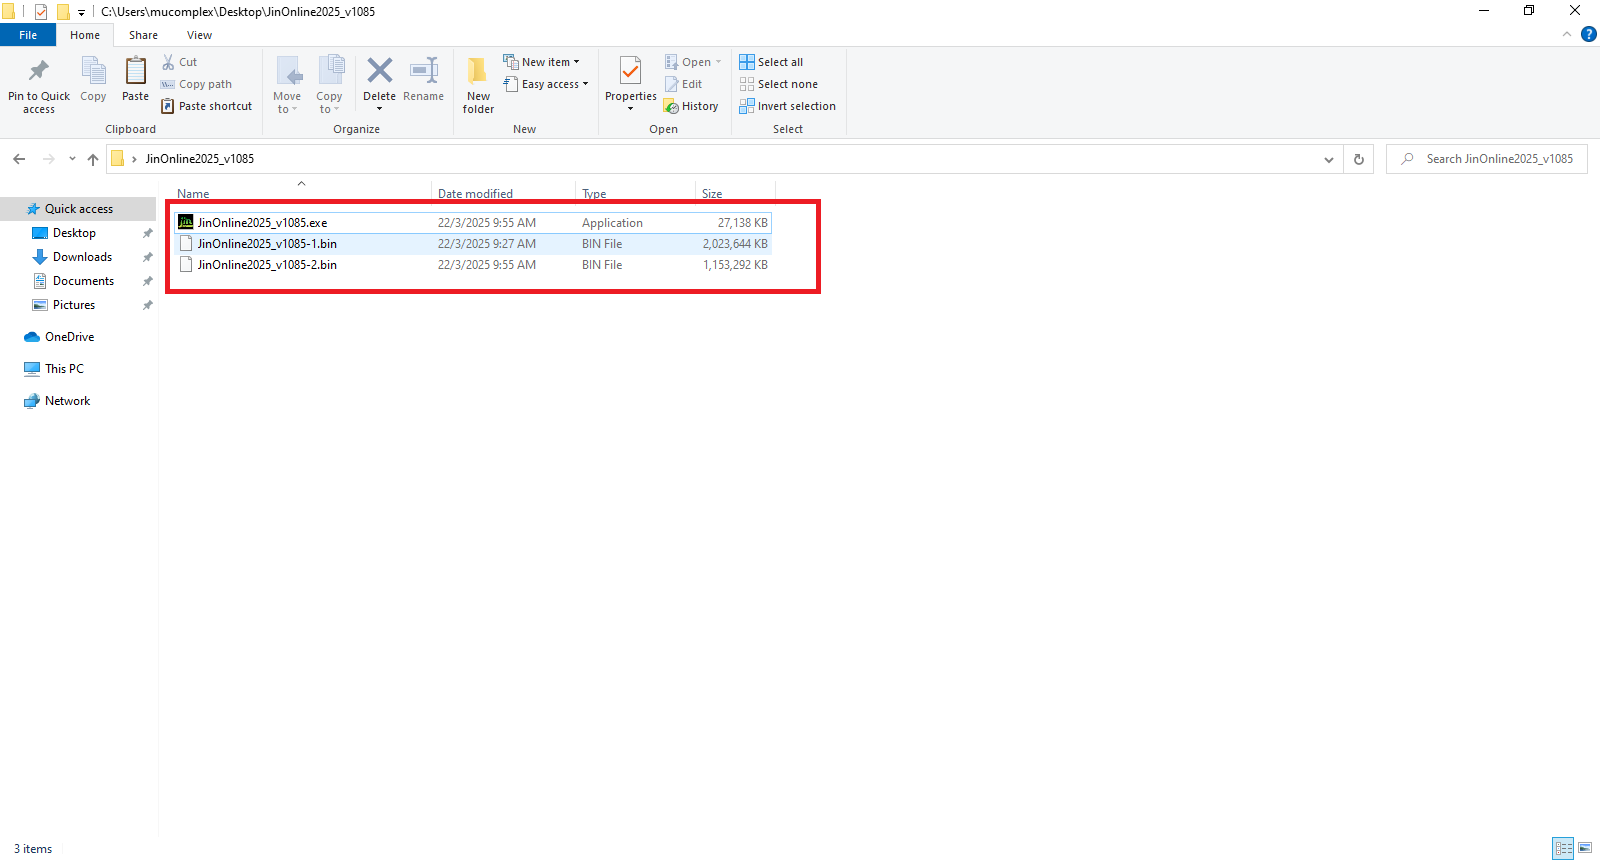The image size is (1600, 860).
Task: Open Properties from the ribbon
Action: click(x=630, y=72)
